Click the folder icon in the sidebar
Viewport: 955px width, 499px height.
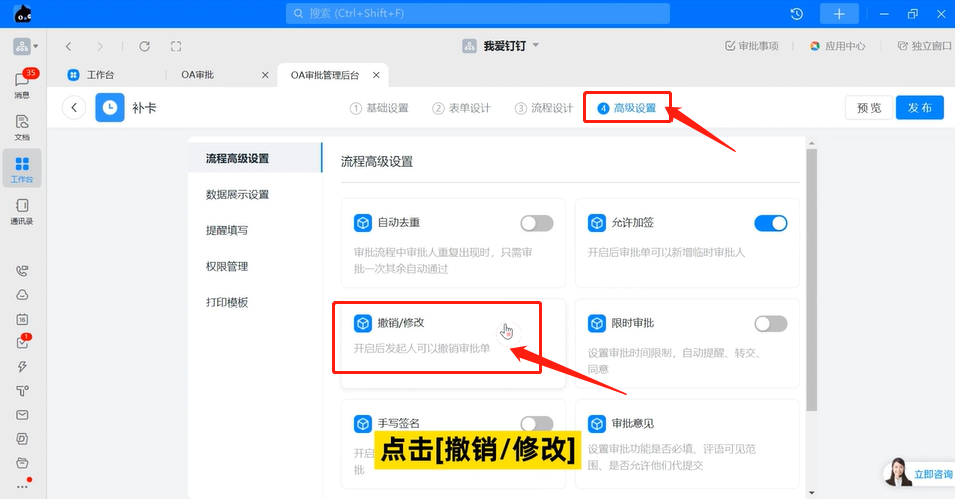(x=22, y=463)
